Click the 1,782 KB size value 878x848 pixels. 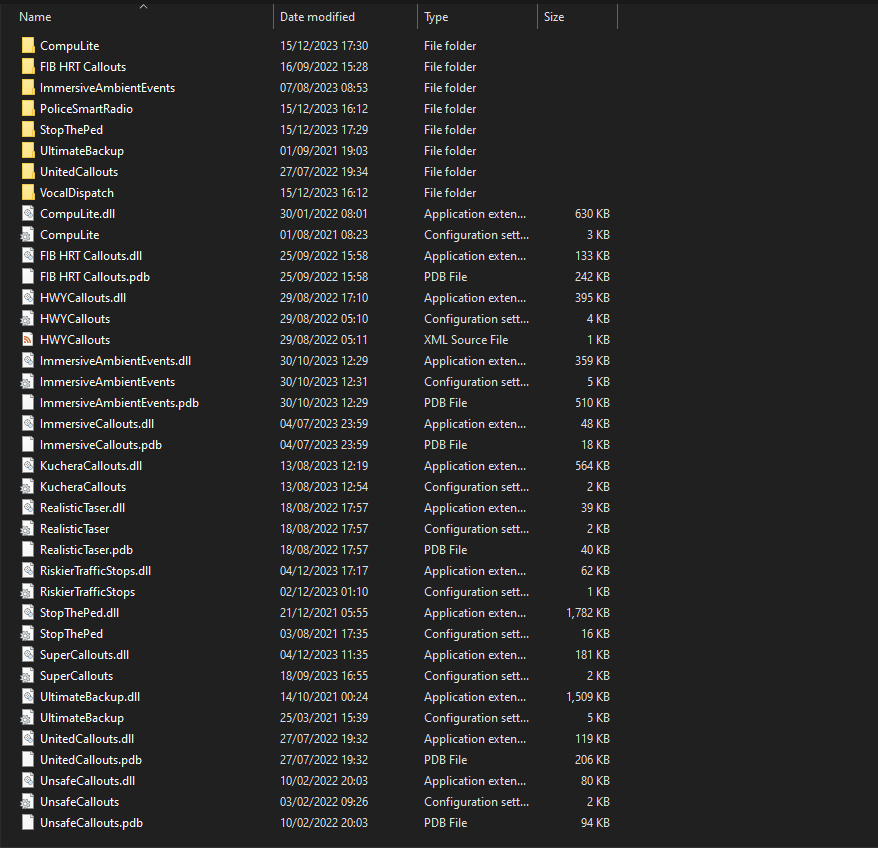pos(587,613)
